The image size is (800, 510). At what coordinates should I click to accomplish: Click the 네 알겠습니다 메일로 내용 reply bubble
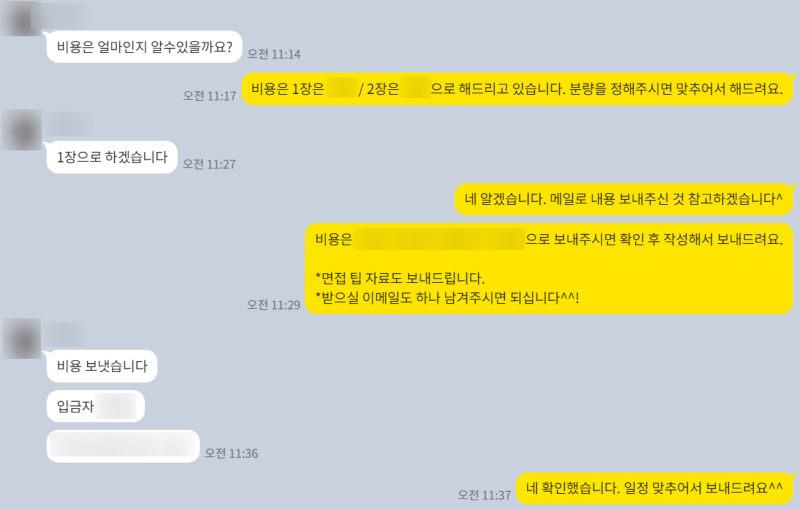pyautogui.click(x=623, y=199)
